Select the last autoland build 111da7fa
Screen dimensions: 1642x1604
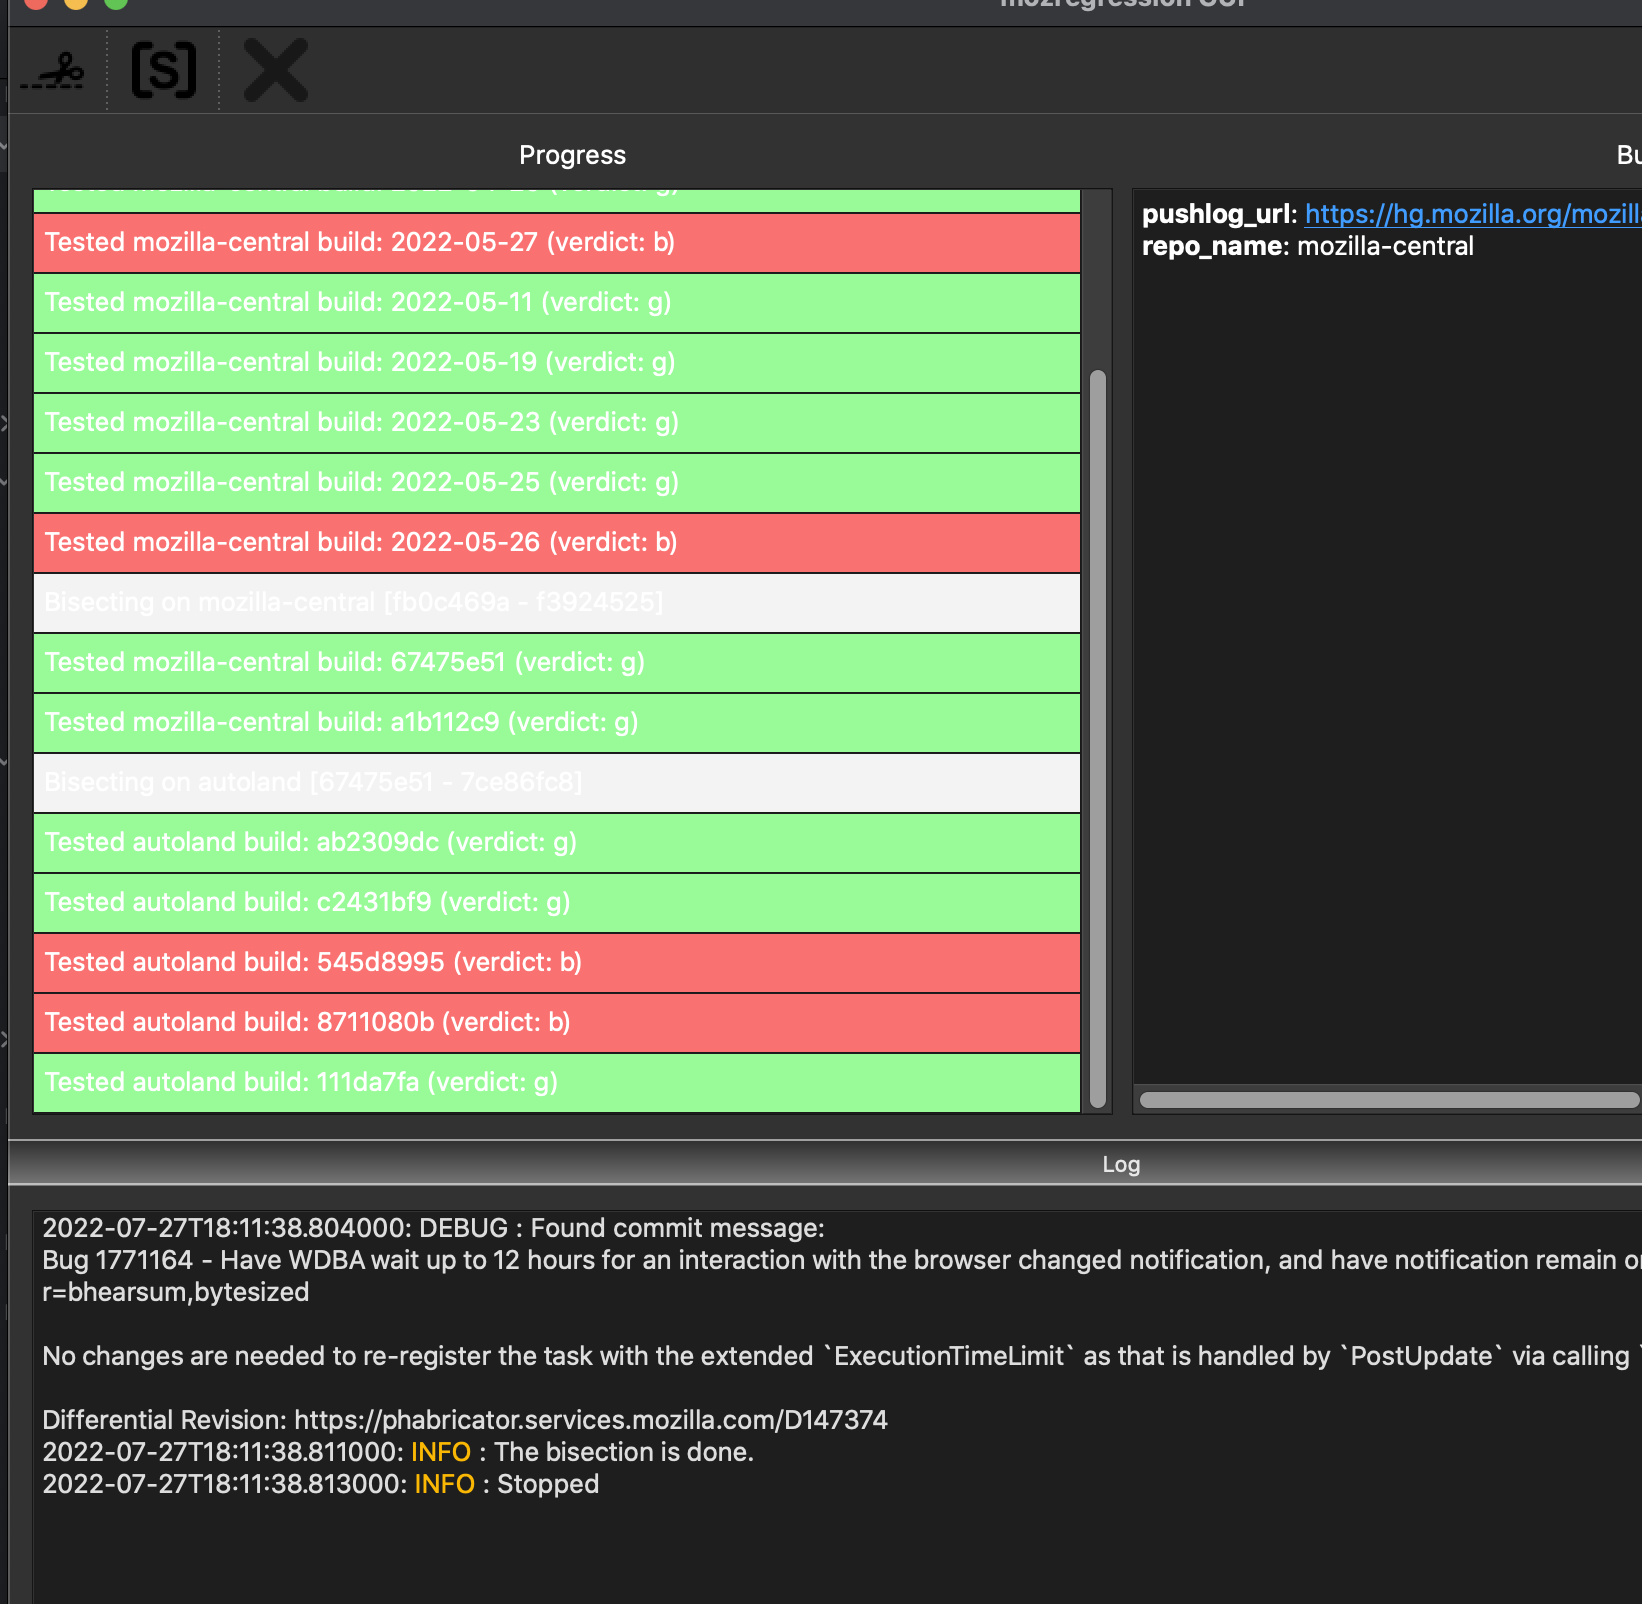(x=556, y=1083)
